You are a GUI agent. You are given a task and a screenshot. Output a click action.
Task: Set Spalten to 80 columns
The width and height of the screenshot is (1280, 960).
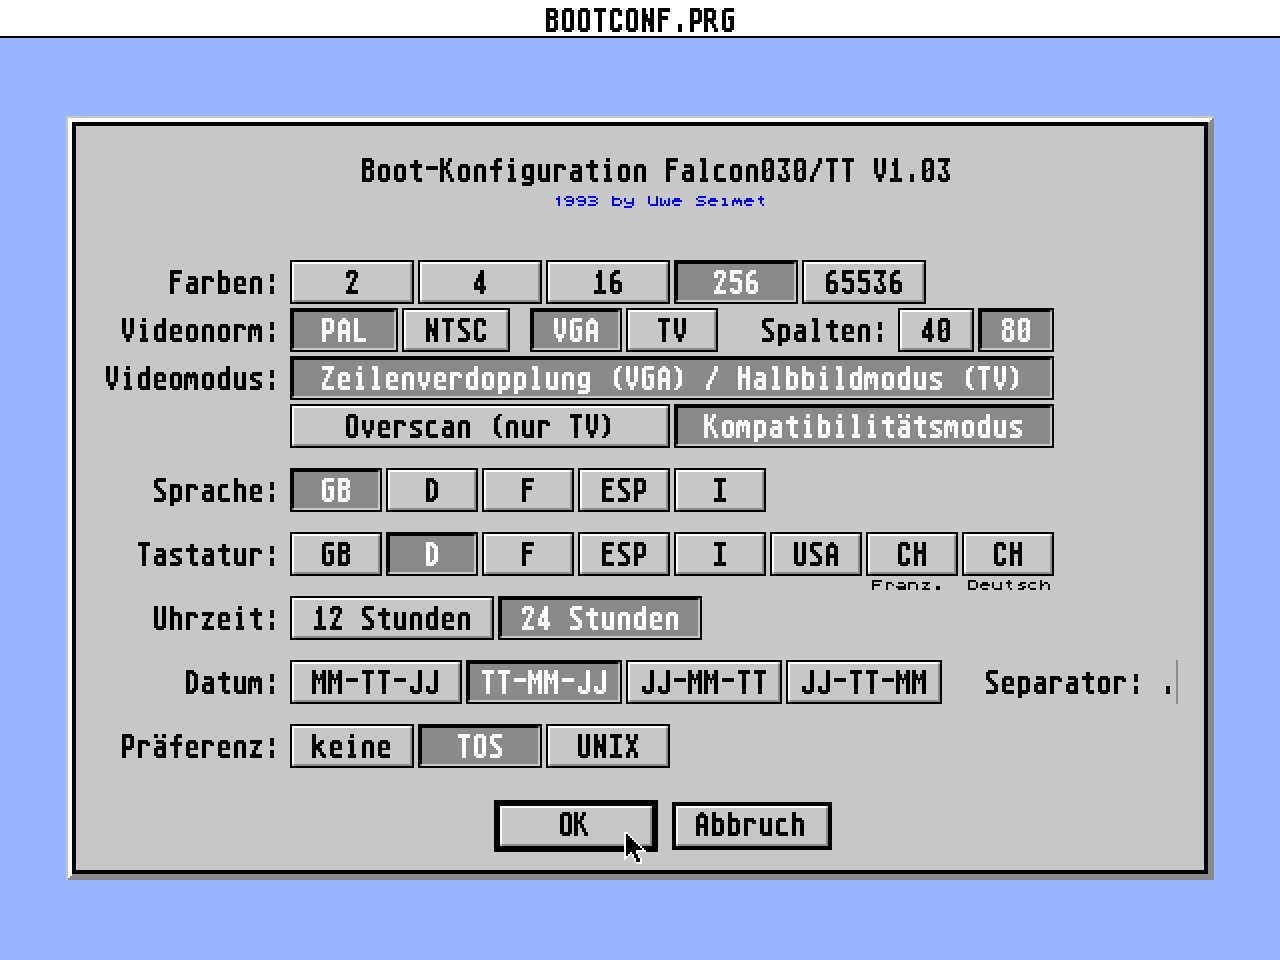[x=1016, y=330]
